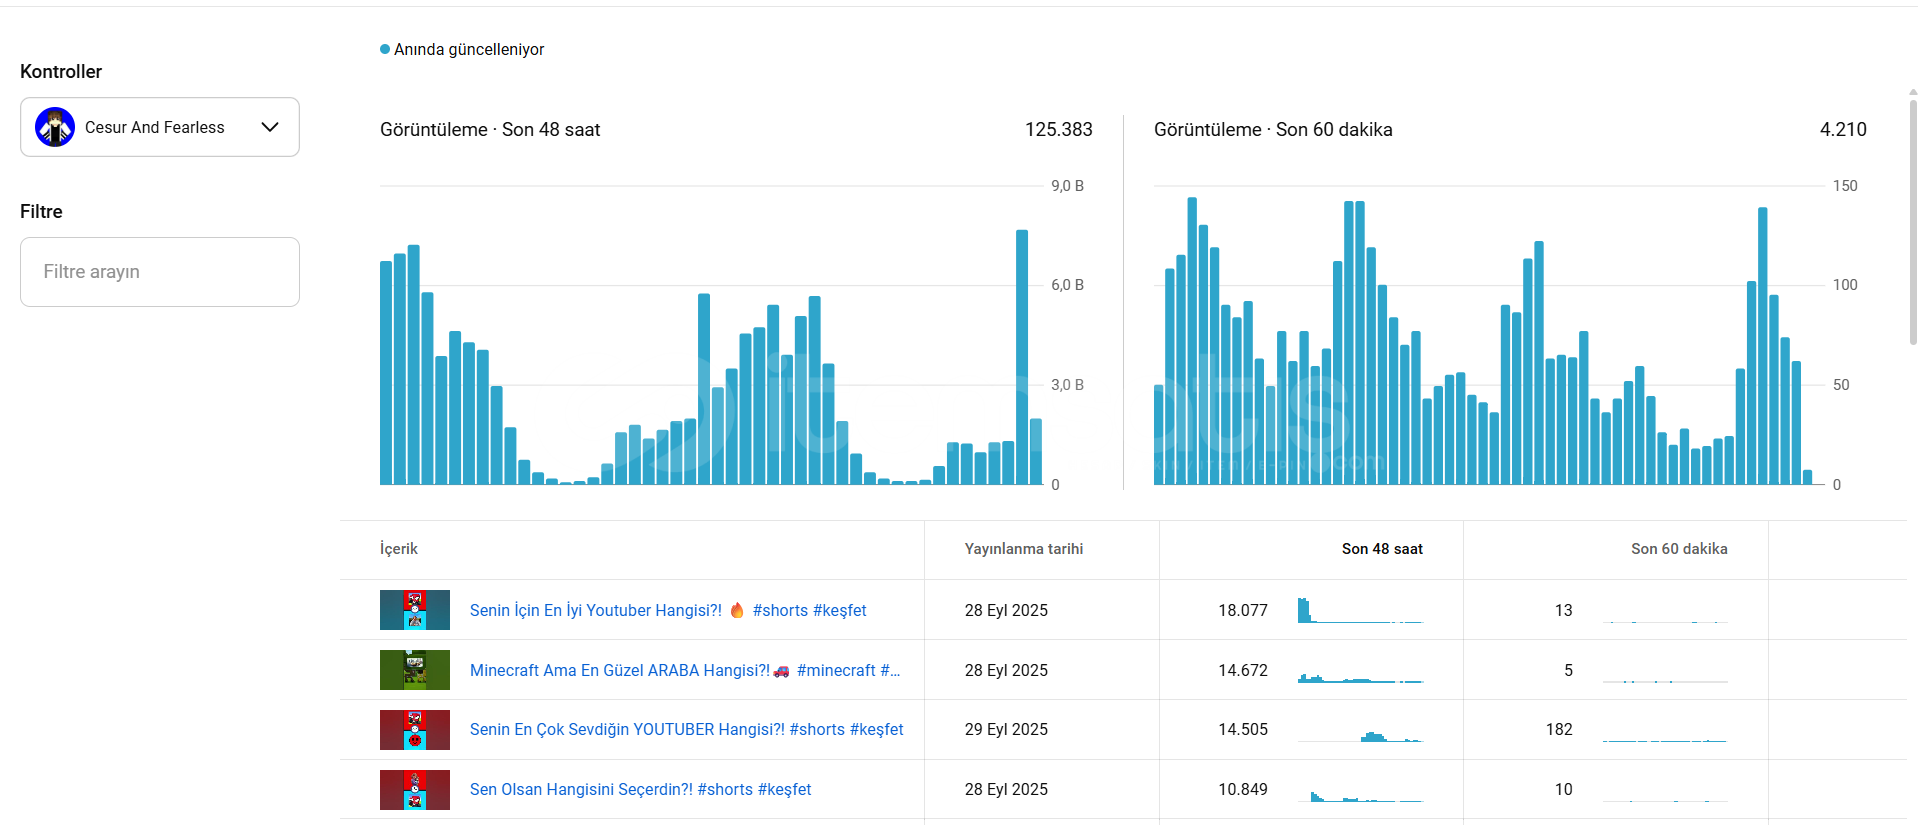Open thumbnail for Sen Olsan Hangisini Seçerdin video
The image size is (1918, 825).
[x=415, y=790]
